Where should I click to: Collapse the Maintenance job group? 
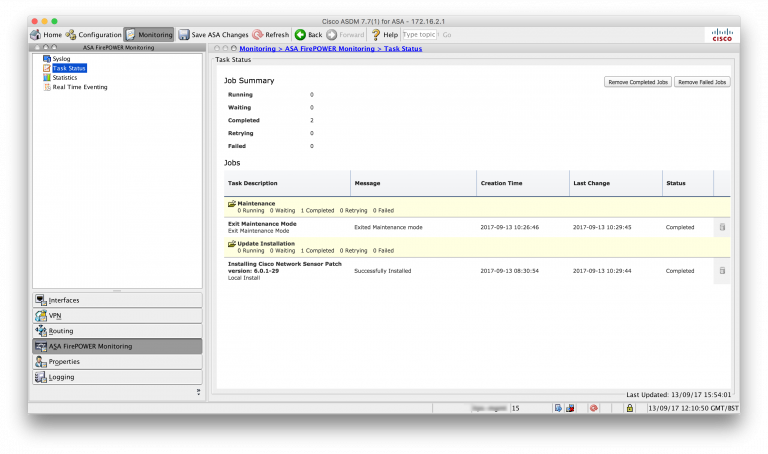pyautogui.click(x=232, y=203)
